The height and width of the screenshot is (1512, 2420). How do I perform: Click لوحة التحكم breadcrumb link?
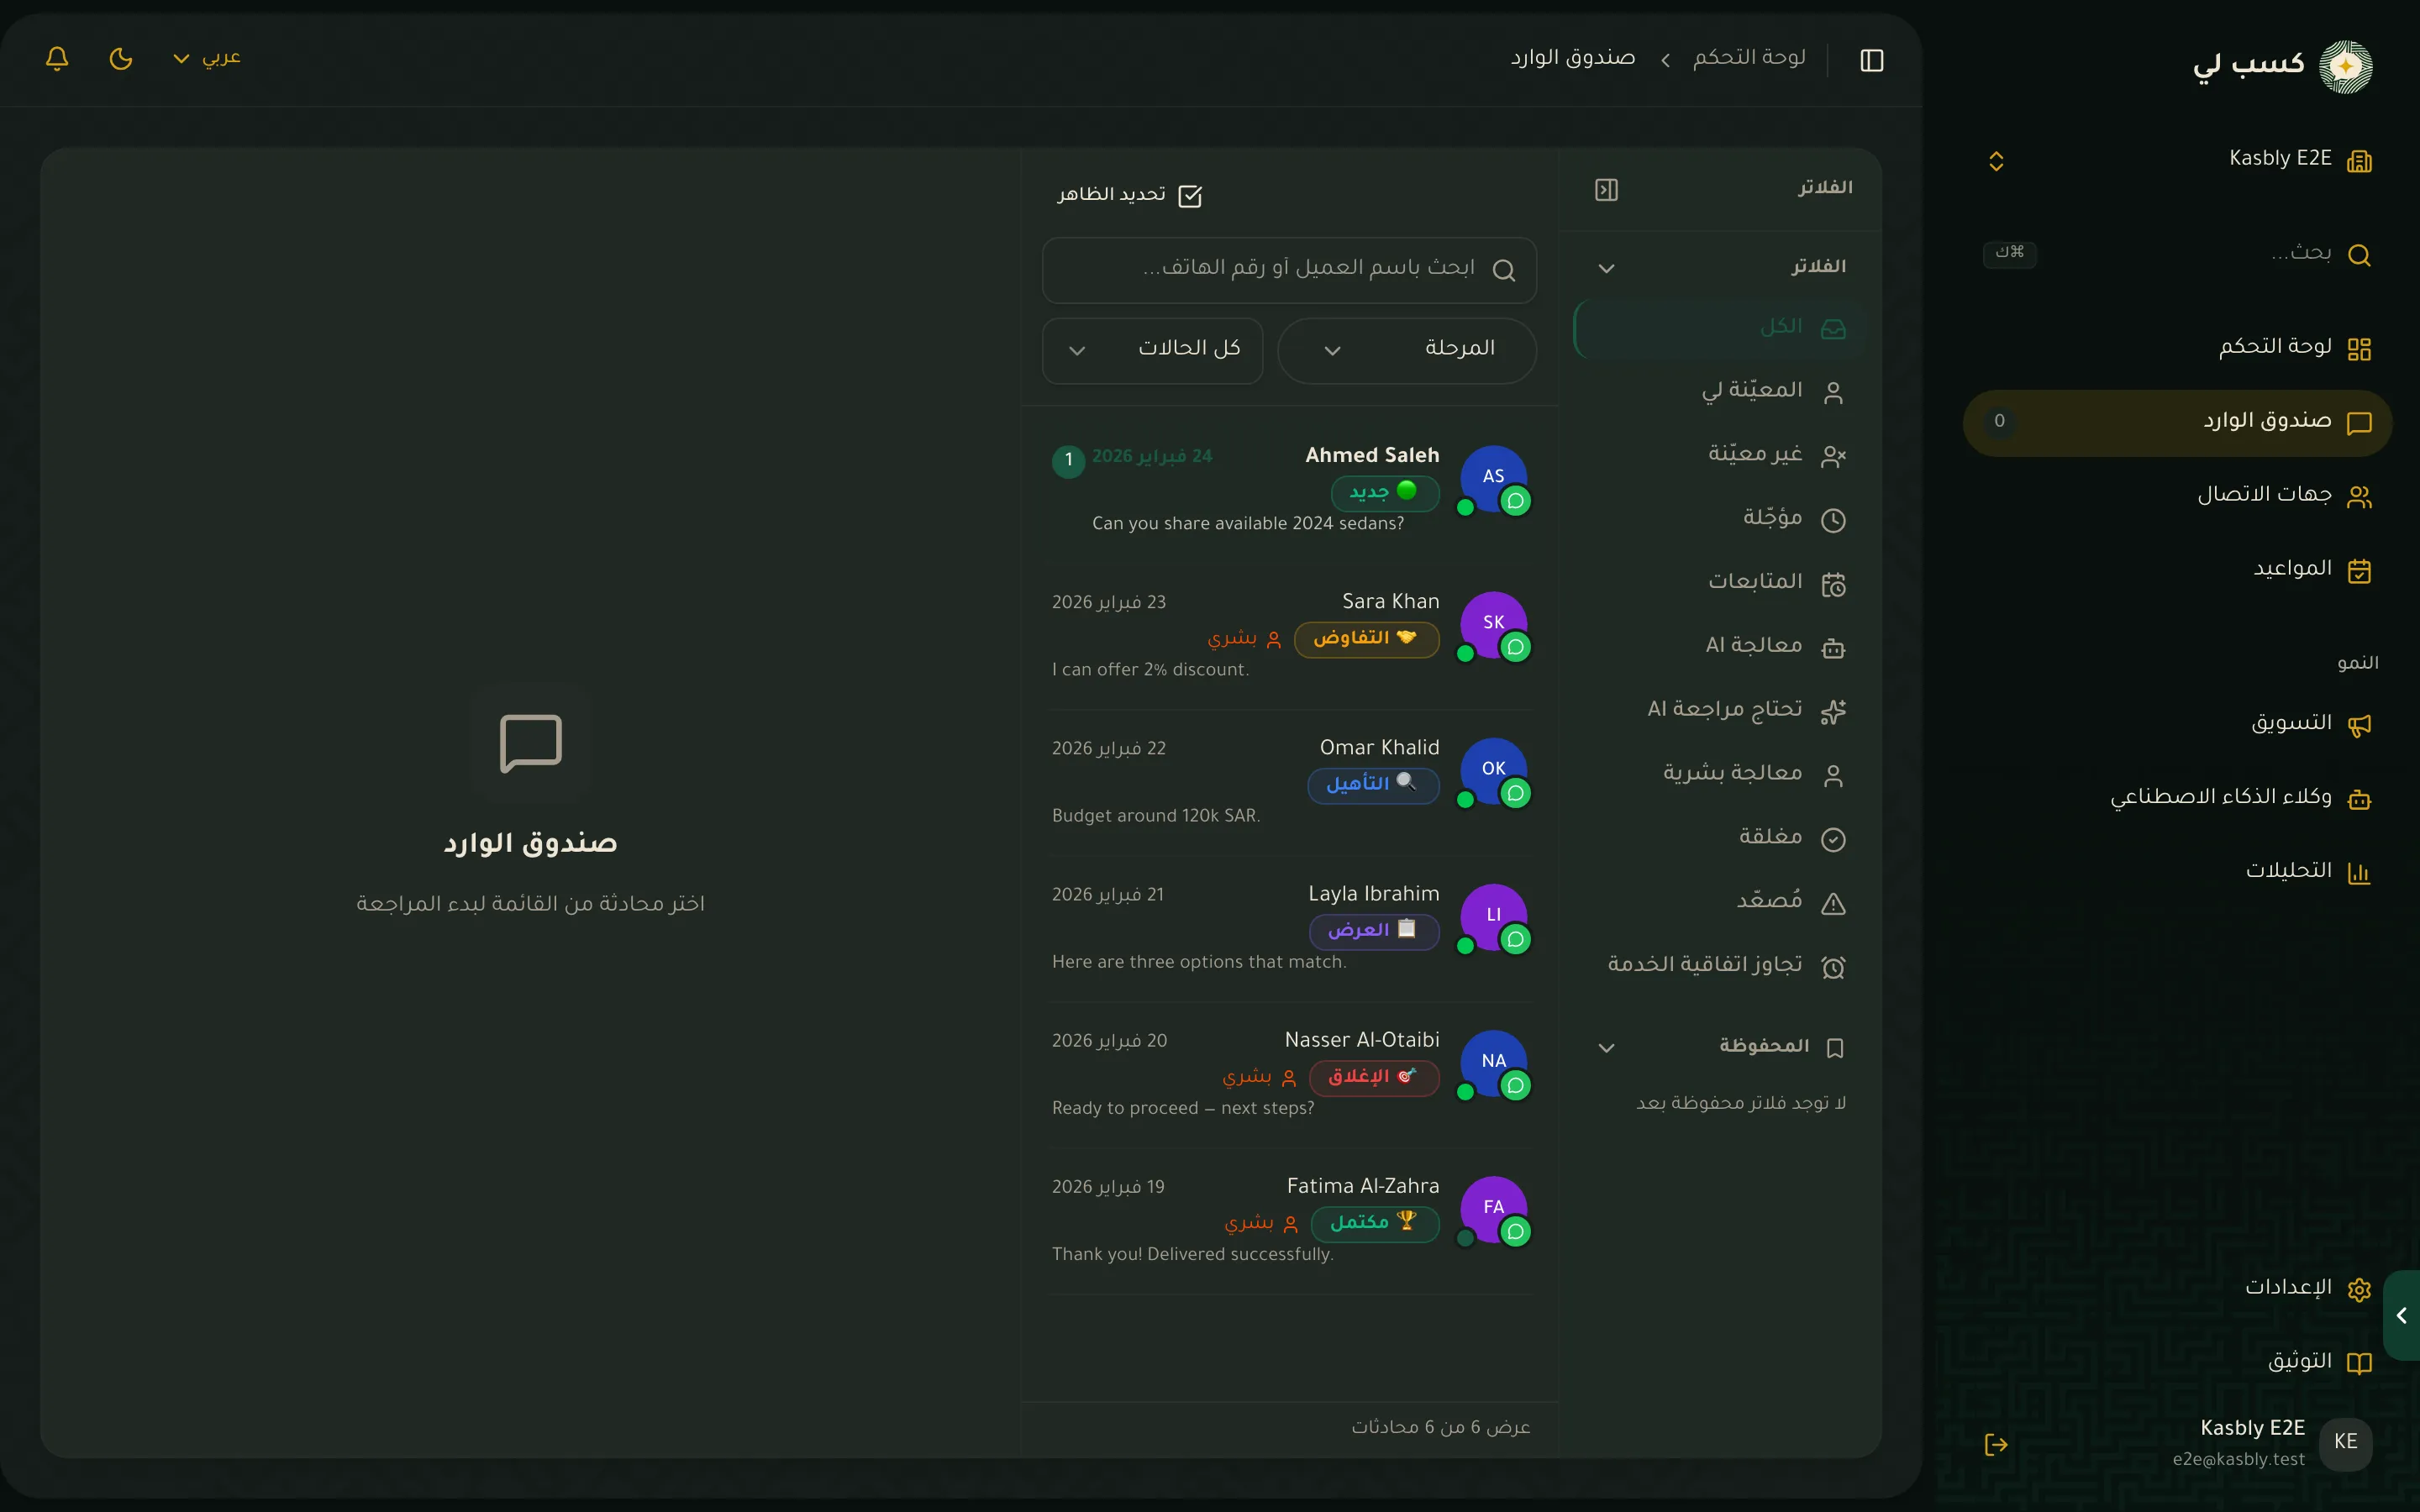(x=1749, y=58)
